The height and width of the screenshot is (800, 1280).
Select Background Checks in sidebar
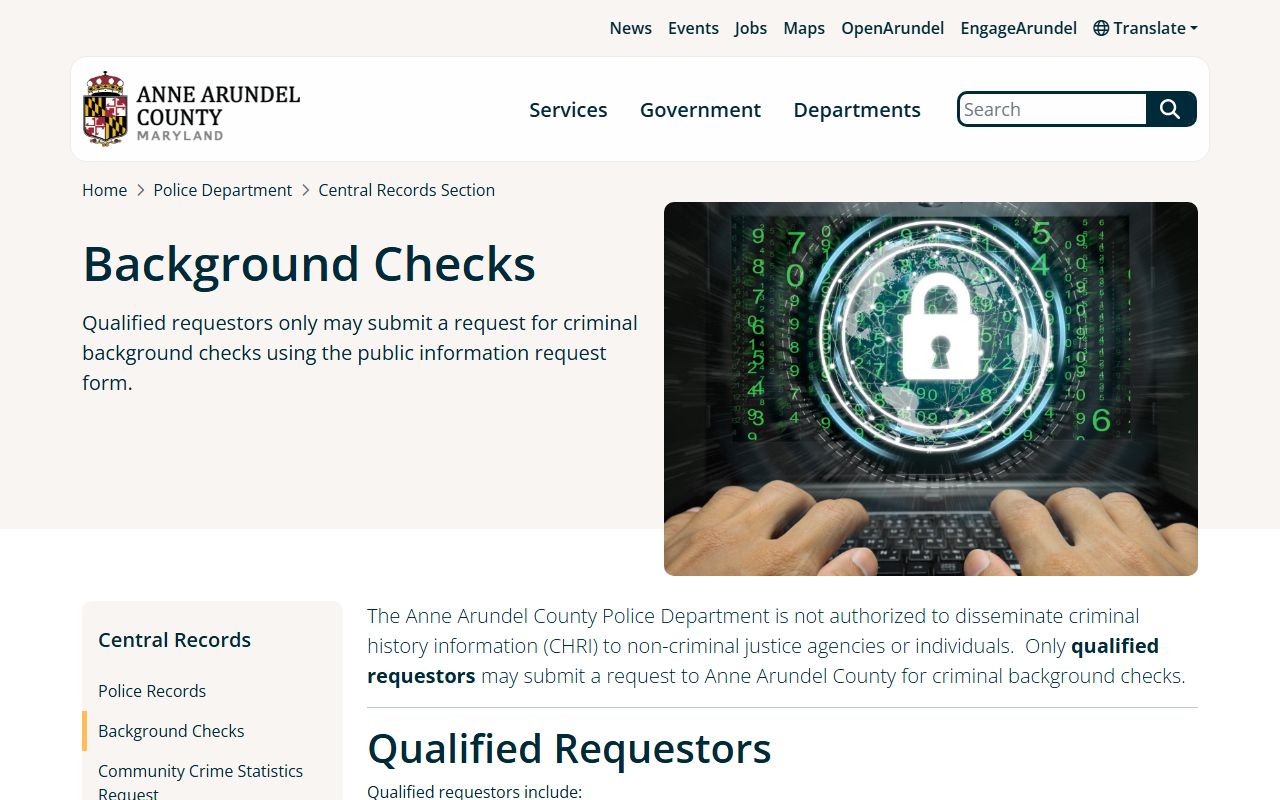coord(171,731)
